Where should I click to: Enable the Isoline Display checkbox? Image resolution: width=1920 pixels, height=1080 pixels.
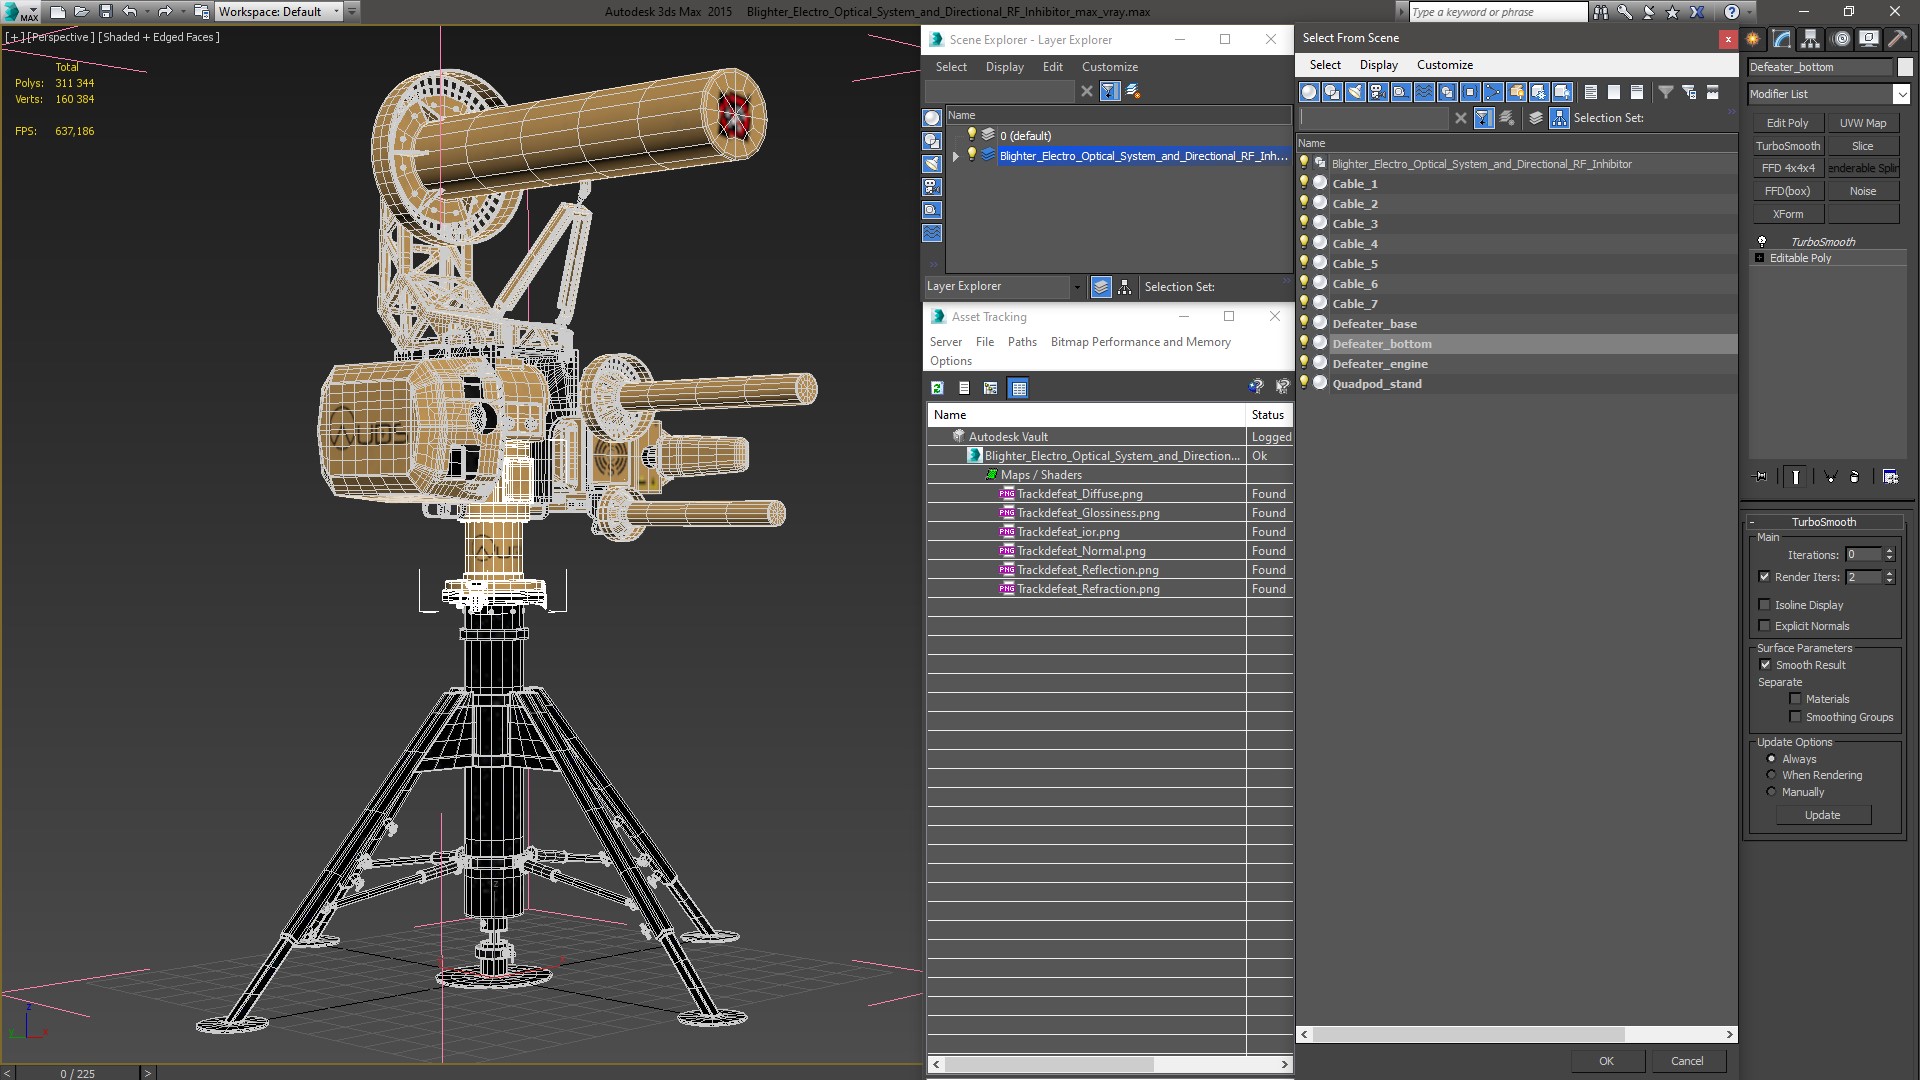click(x=1764, y=605)
